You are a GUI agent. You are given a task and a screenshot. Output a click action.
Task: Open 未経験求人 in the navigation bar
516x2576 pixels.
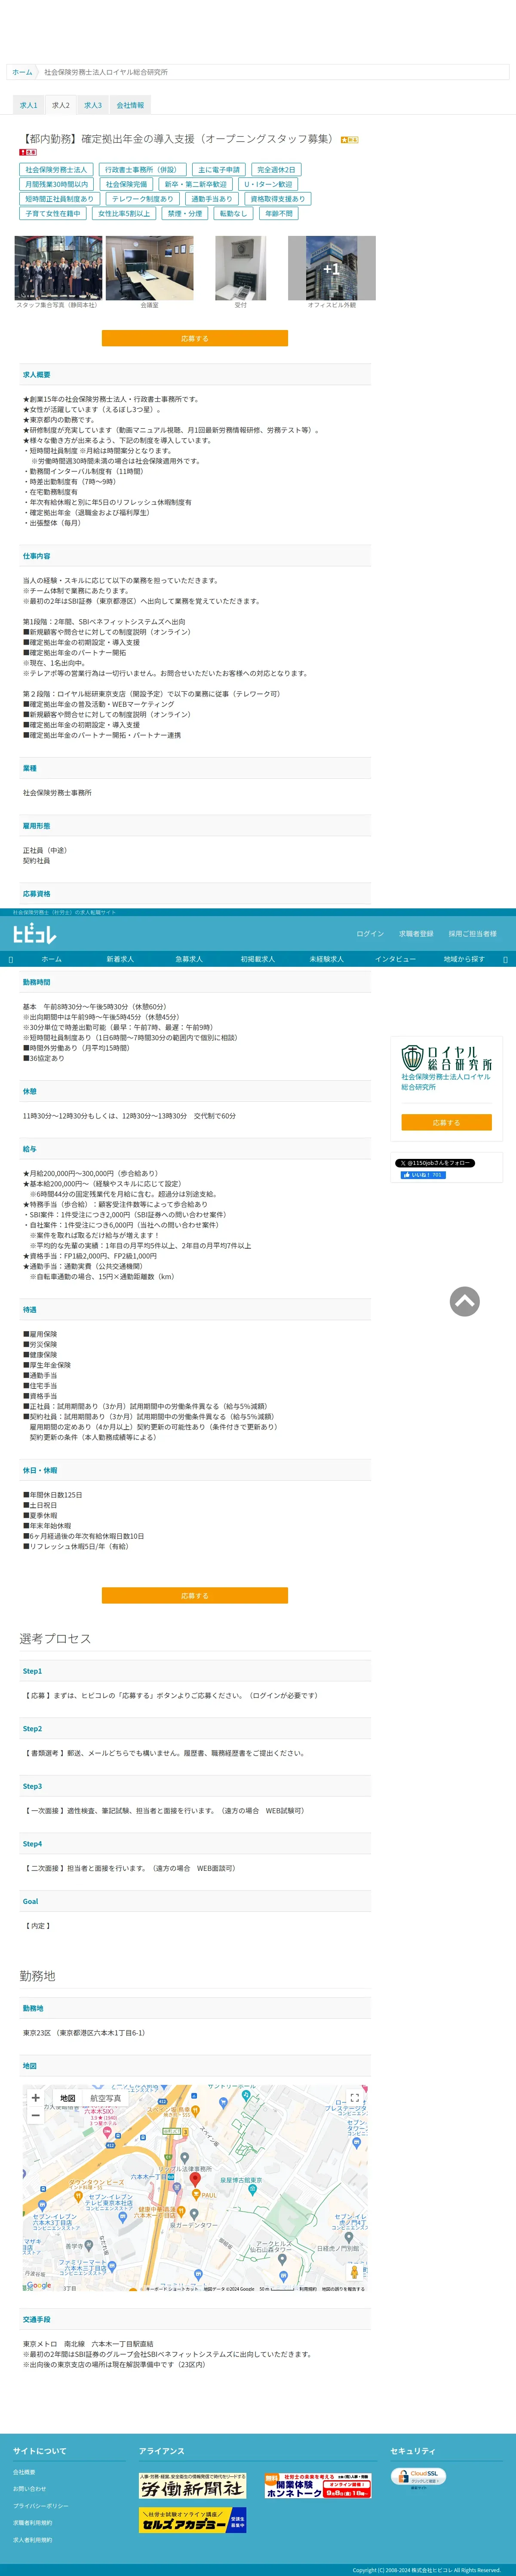326,959
